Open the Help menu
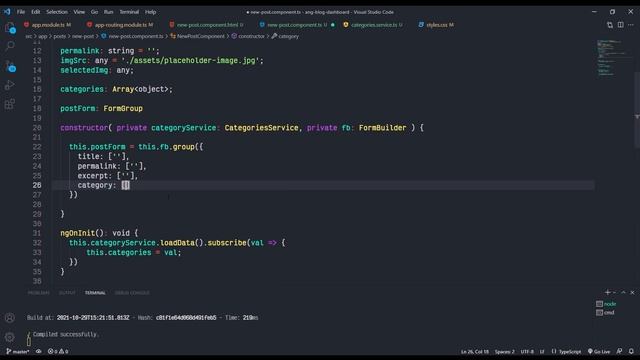The height and width of the screenshot is (360, 640). (x=151, y=12)
